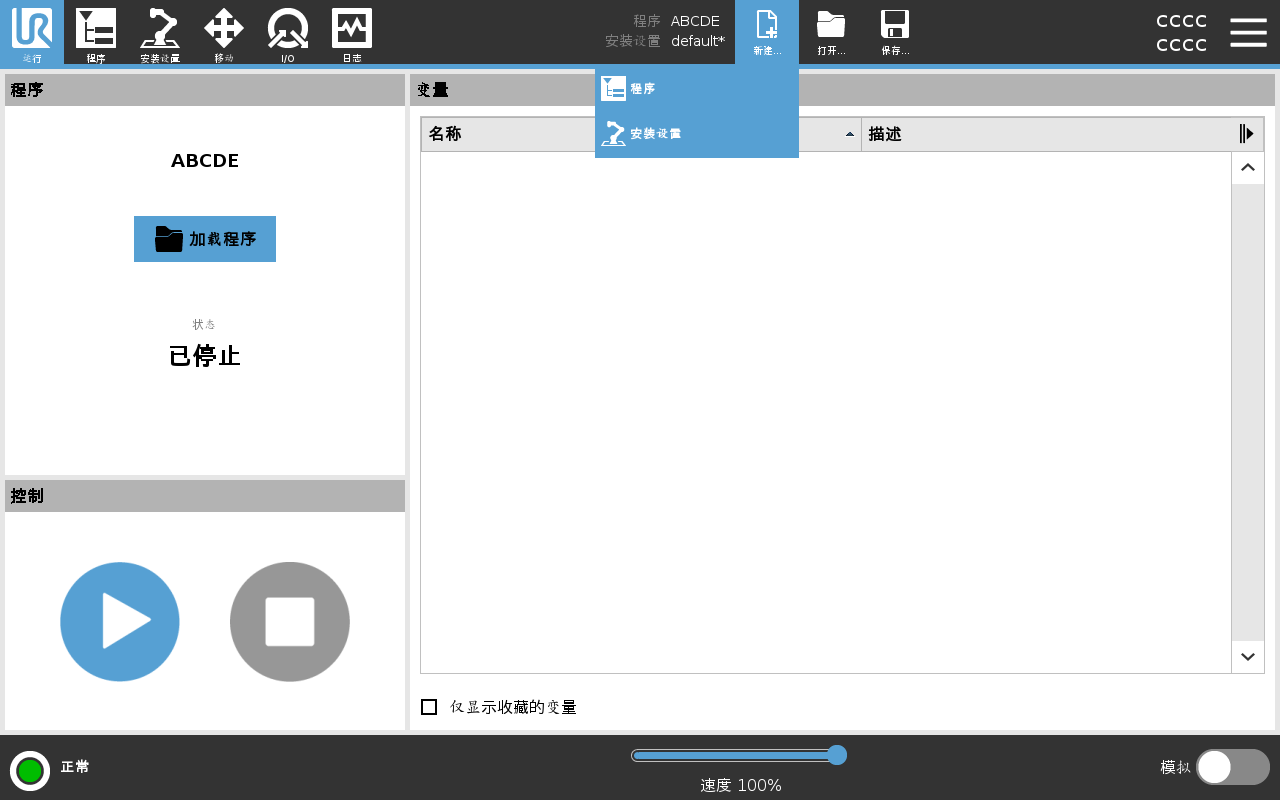Open the hamburger menu at top right
The height and width of the screenshot is (800, 1280).
tap(1248, 32)
